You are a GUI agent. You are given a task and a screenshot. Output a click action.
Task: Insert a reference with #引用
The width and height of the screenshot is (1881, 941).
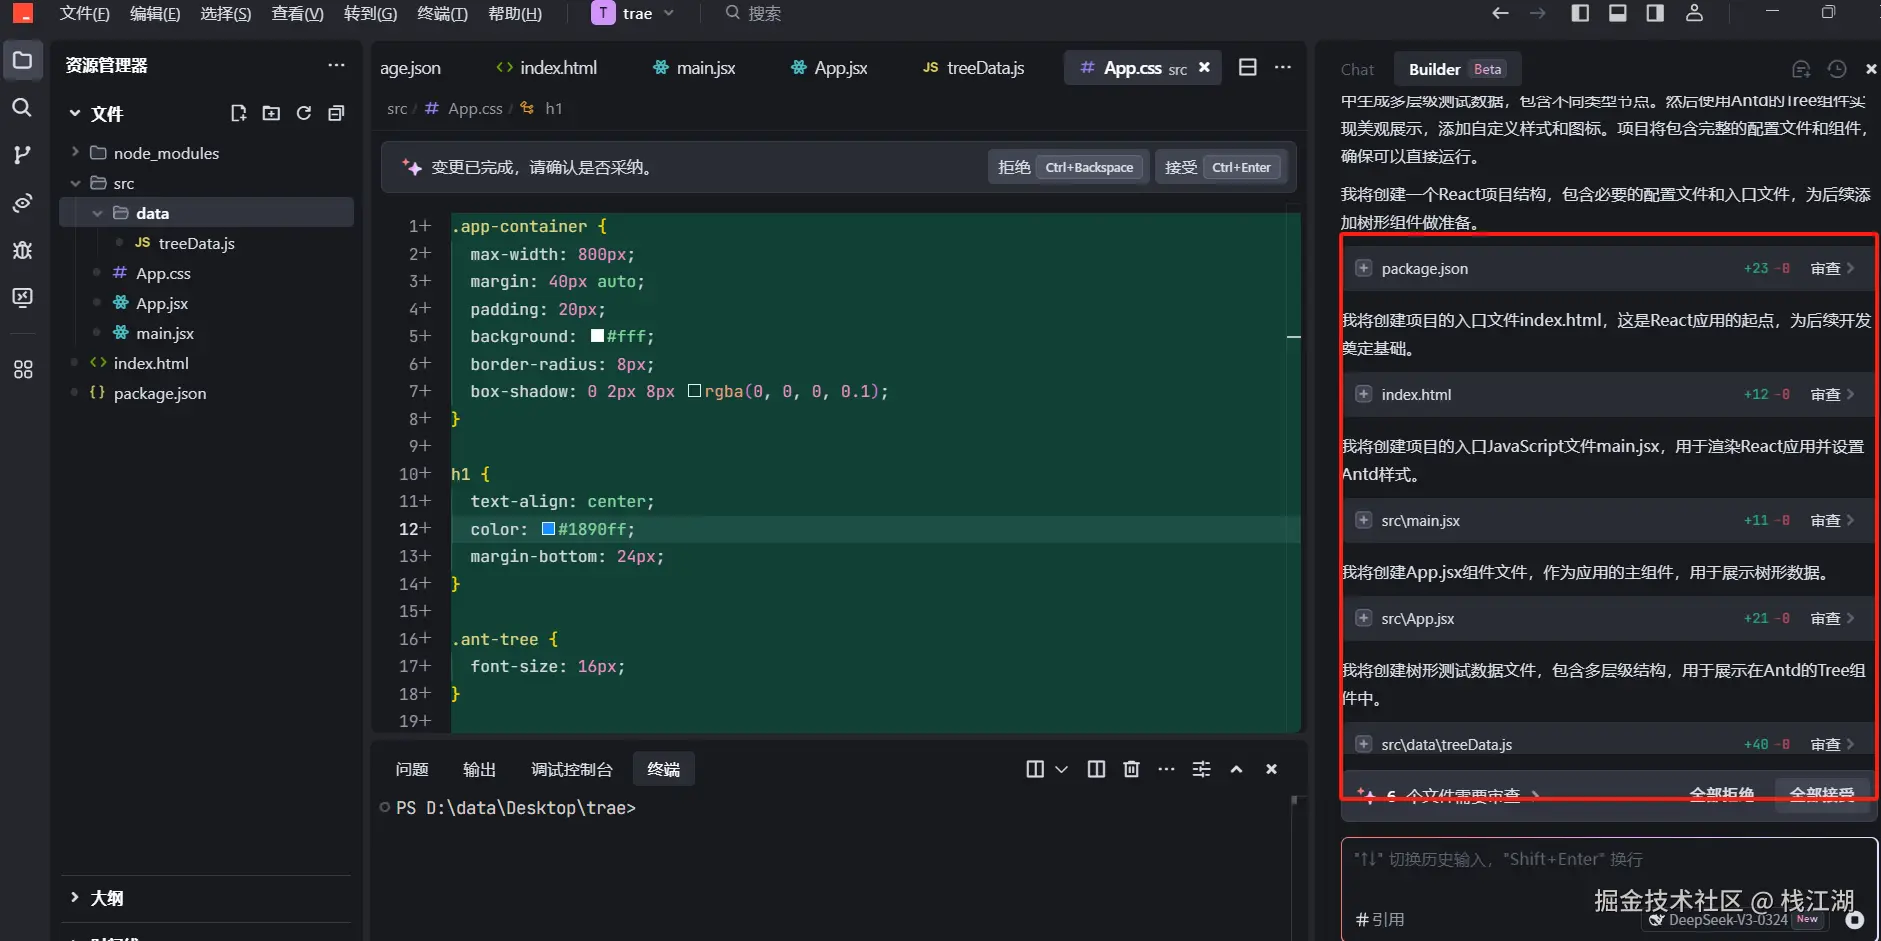click(1380, 919)
